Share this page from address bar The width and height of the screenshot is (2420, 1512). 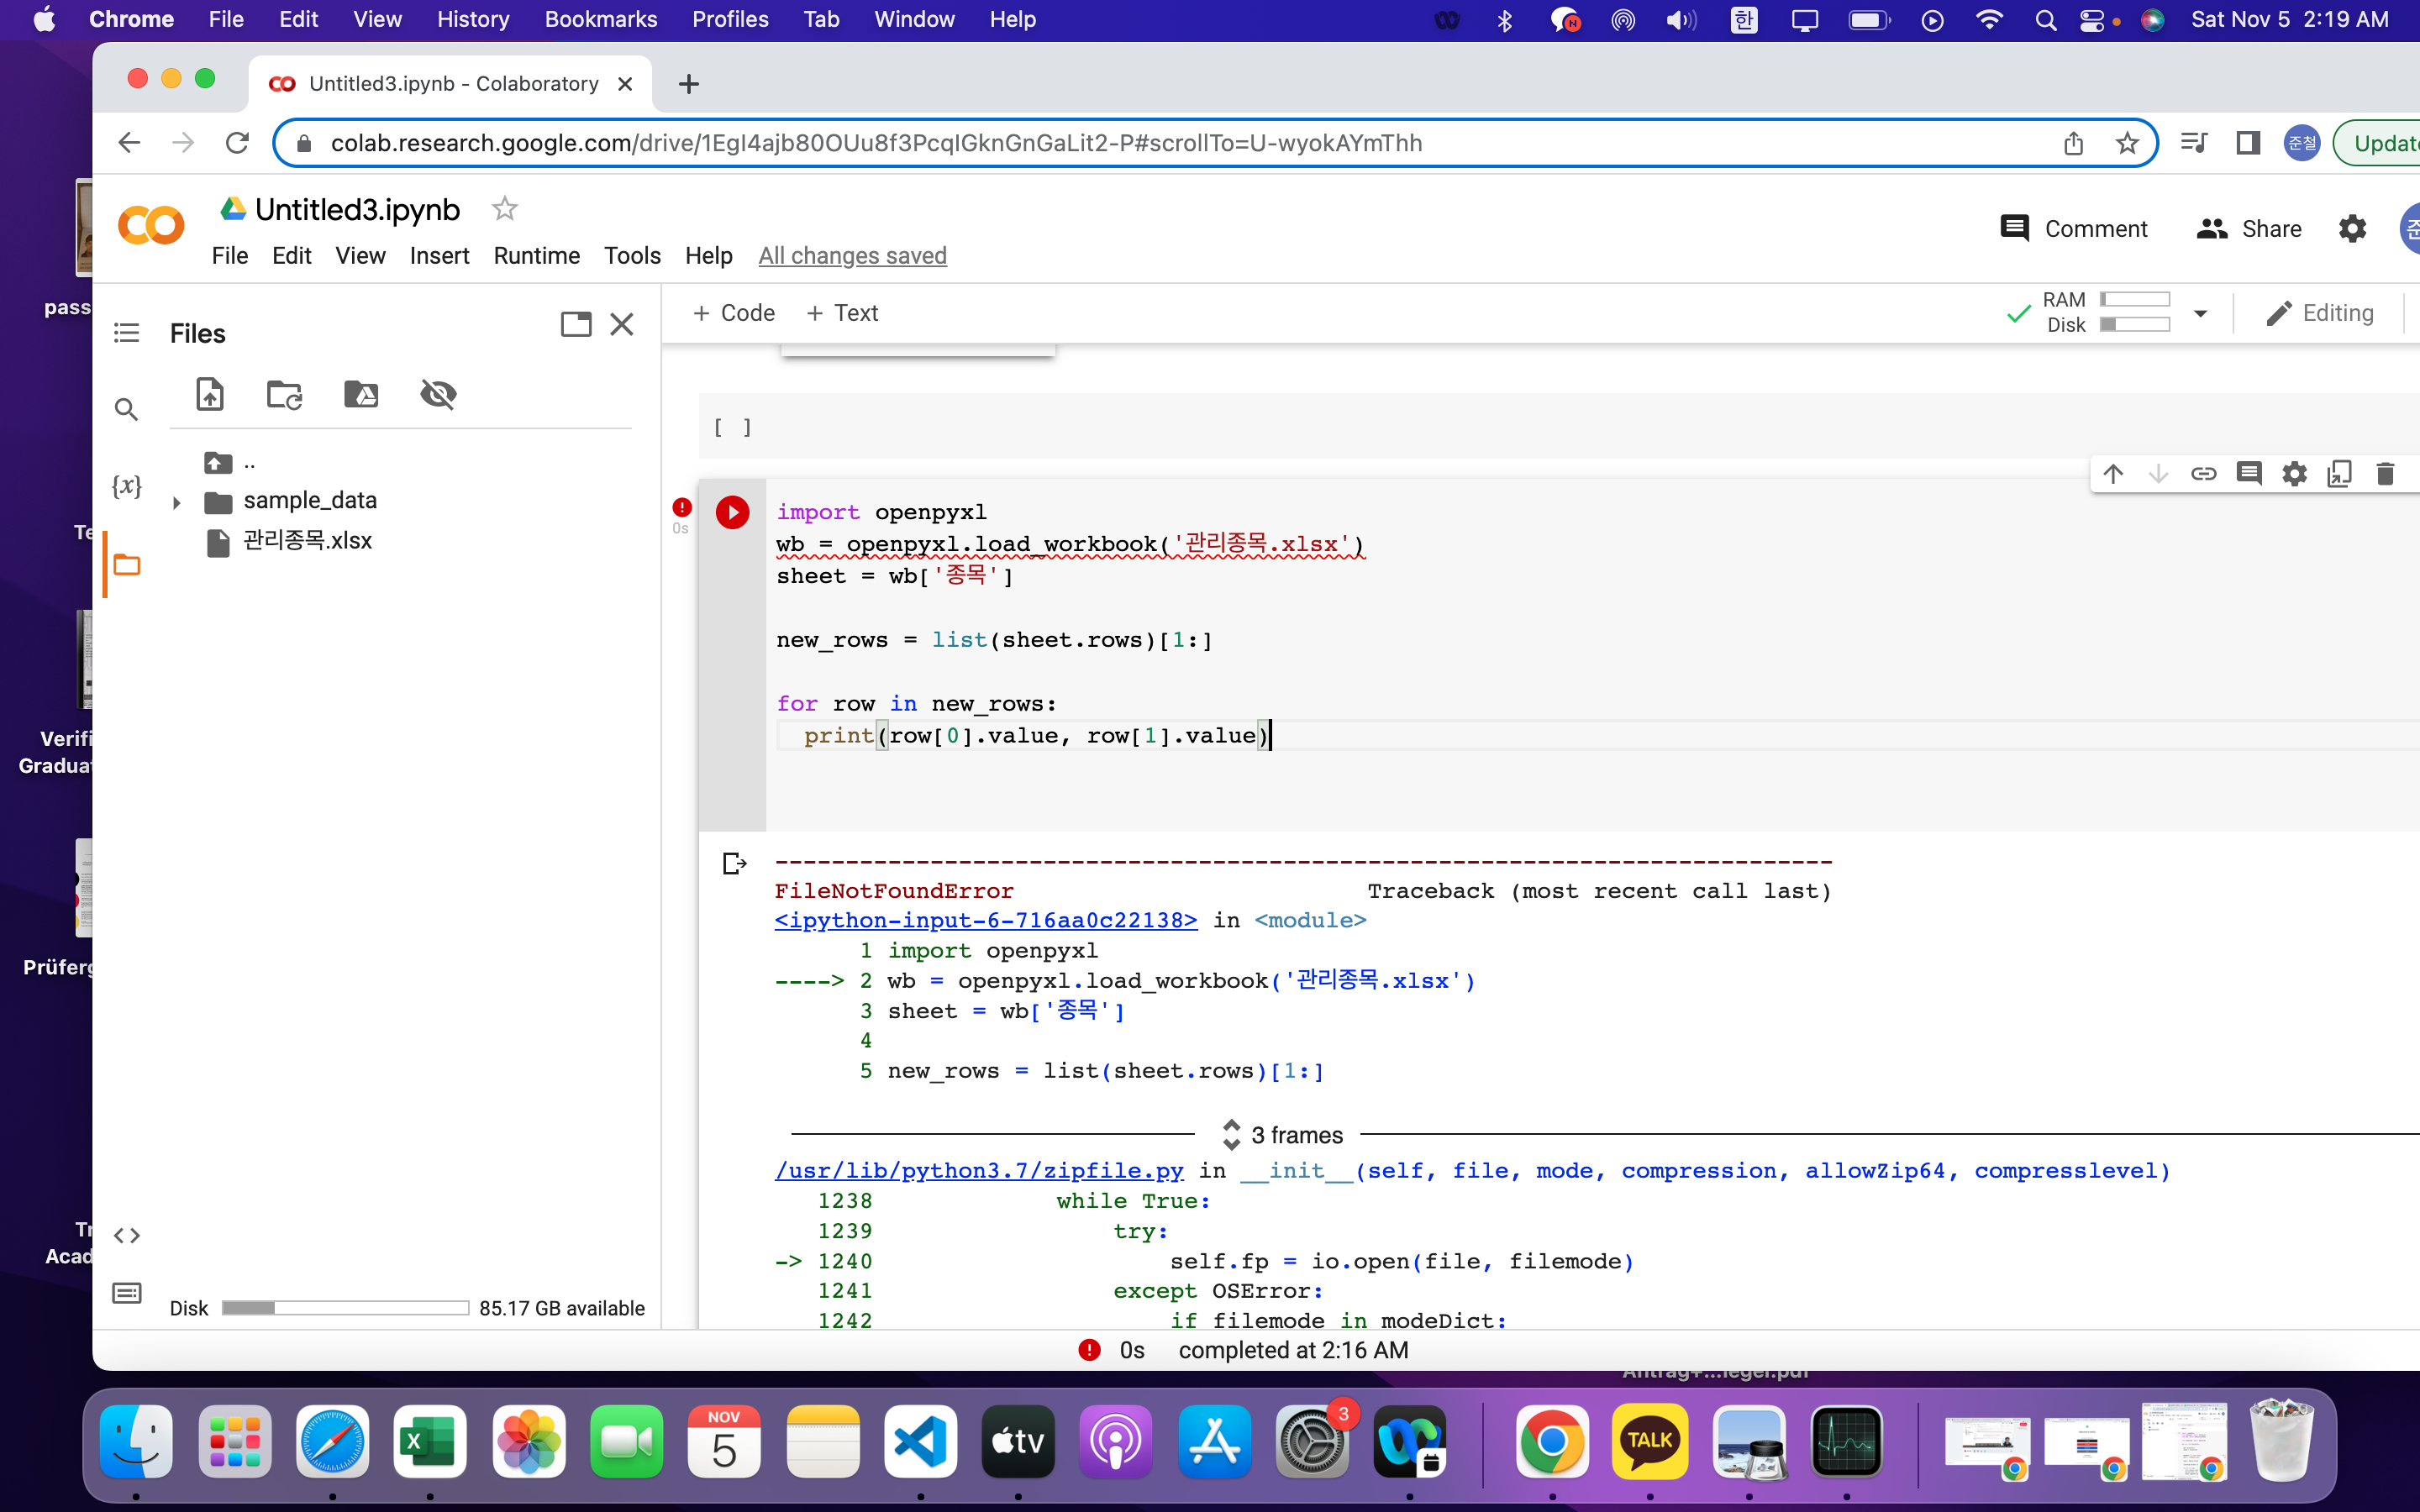2073,143
